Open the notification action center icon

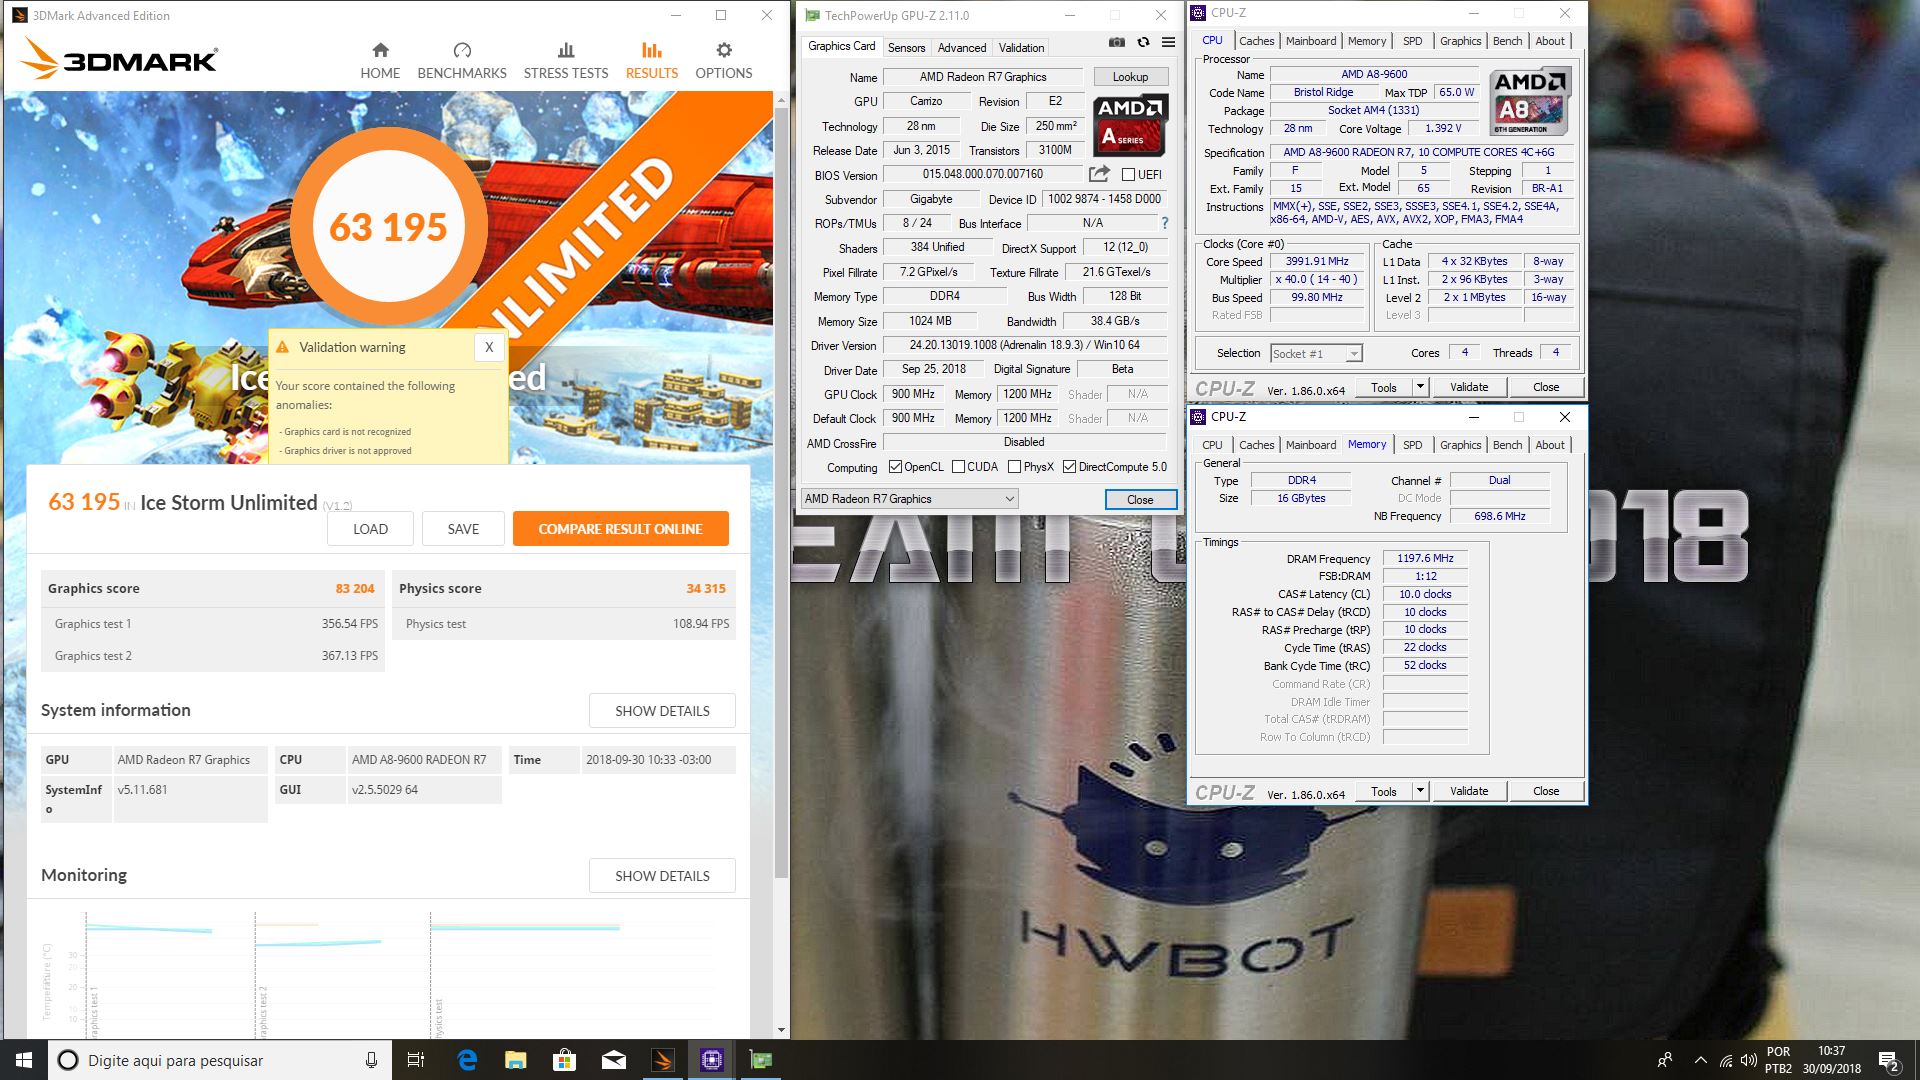click(x=1888, y=1060)
